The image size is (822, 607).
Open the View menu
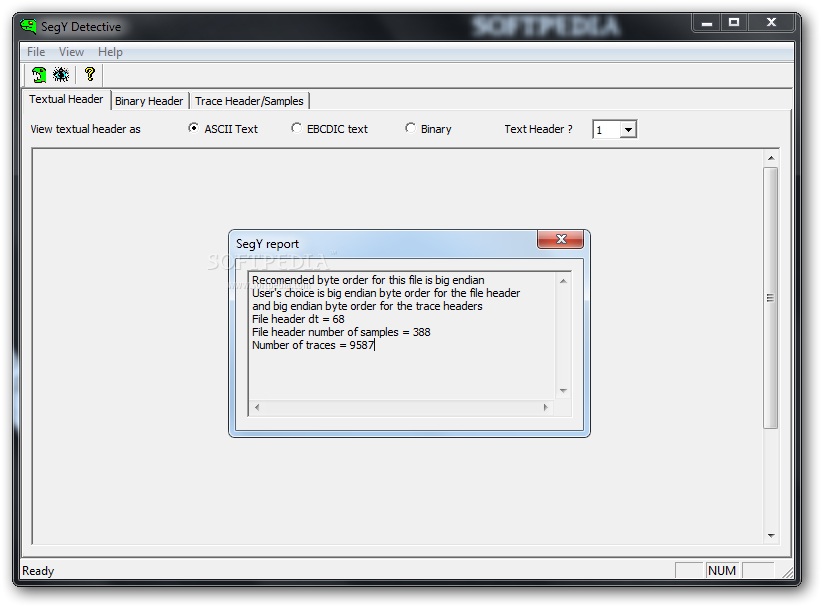point(71,52)
